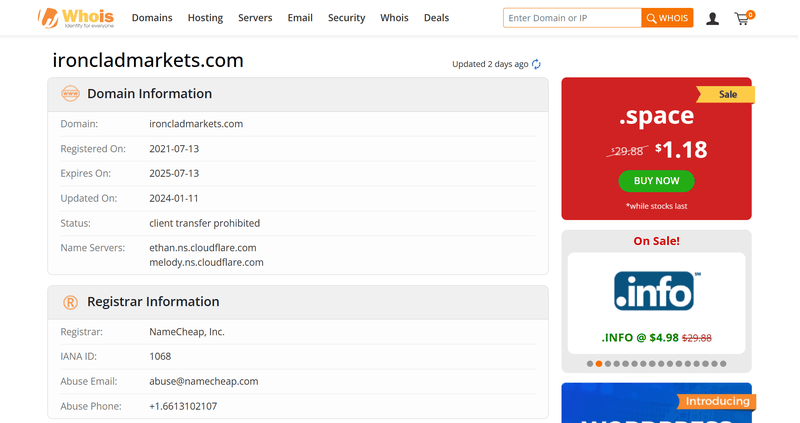Click the Name Servers label
This screenshot has height=423, width=800.
pos(92,248)
